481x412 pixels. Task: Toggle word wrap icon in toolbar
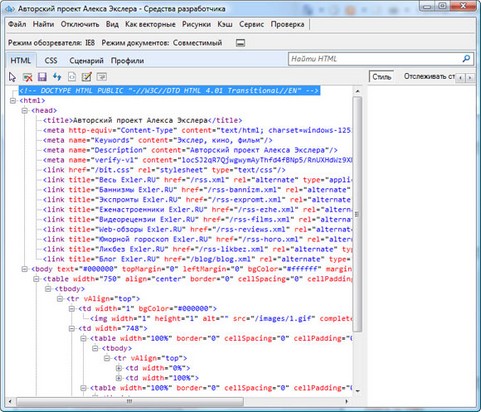point(102,77)
